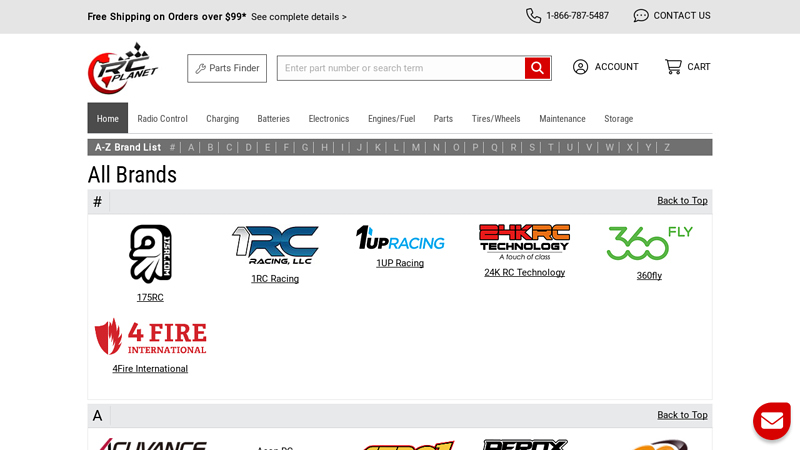
Task: Jump to letter D brands
Action: point(248,147)
